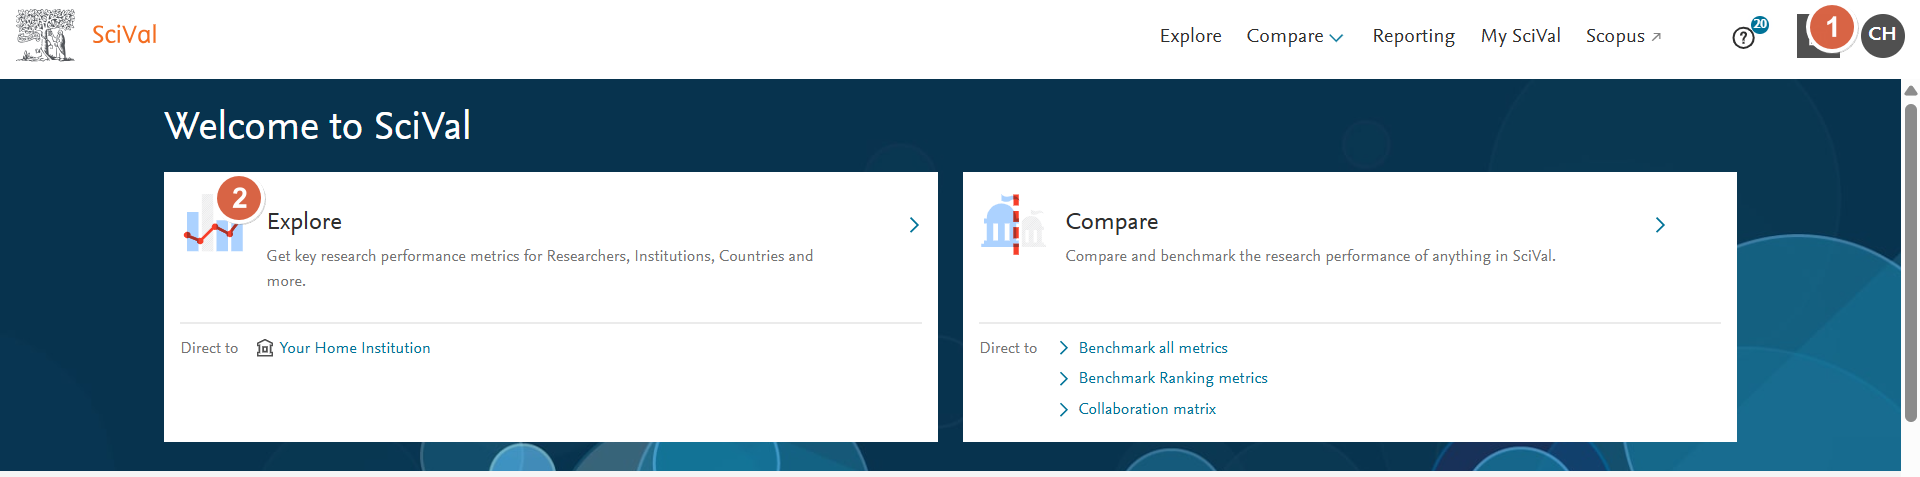Open the CH user profile avatar
This screenshot has width=1920, height=477.
click(x=1882, y=35)
